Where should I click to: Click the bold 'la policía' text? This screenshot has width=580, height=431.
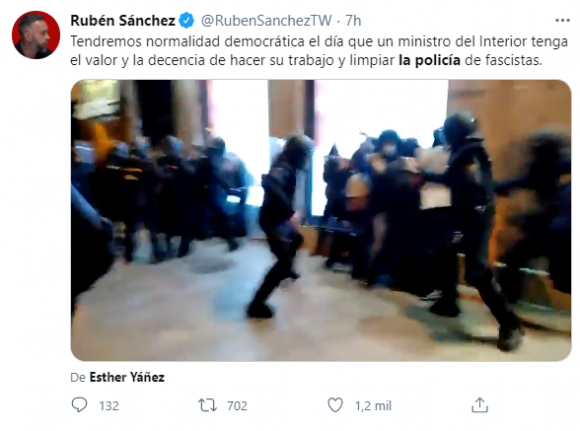click(x=429, y=60)
